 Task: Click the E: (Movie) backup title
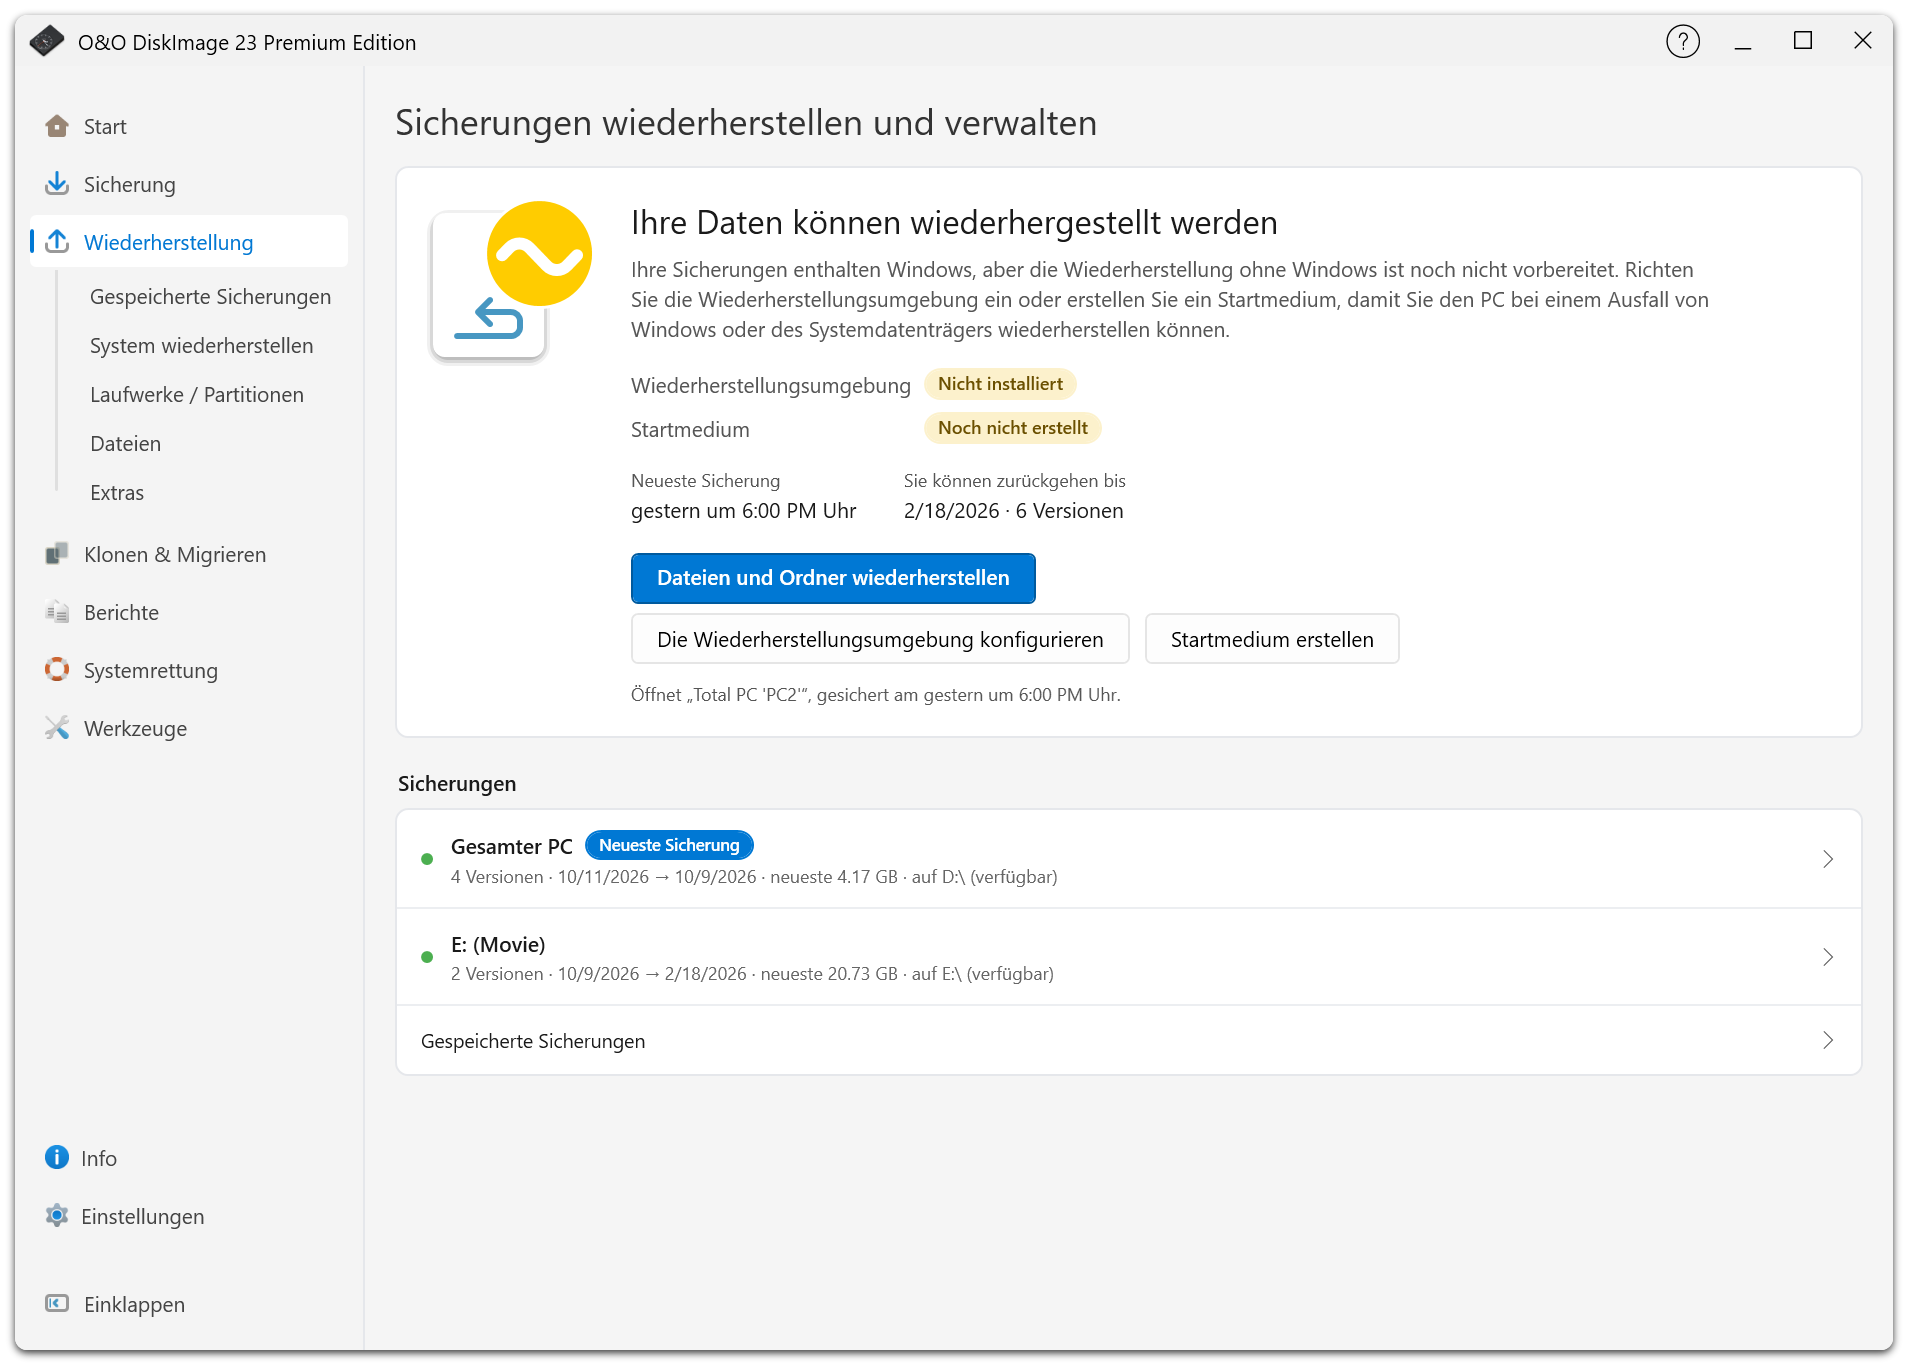tap(498, 944)
